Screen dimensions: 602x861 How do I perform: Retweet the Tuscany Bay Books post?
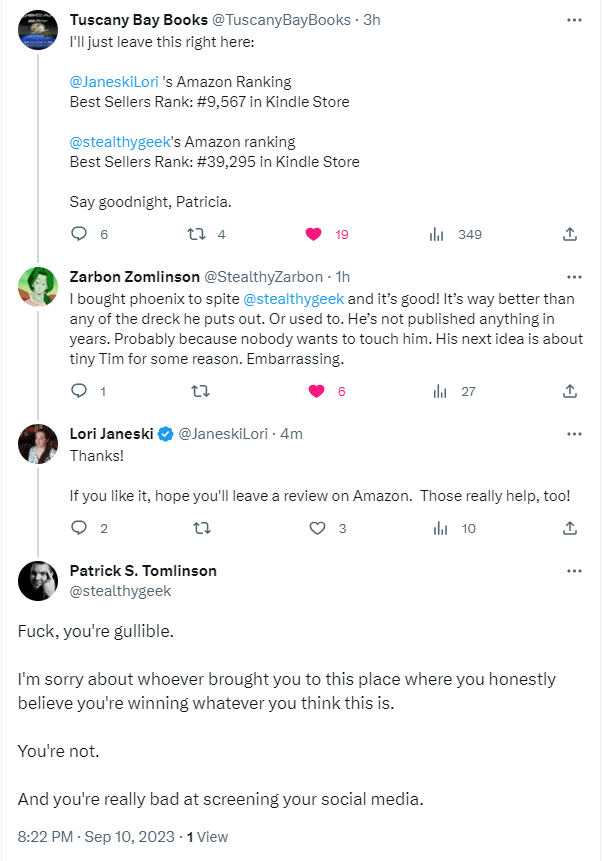tap(197, 234)
